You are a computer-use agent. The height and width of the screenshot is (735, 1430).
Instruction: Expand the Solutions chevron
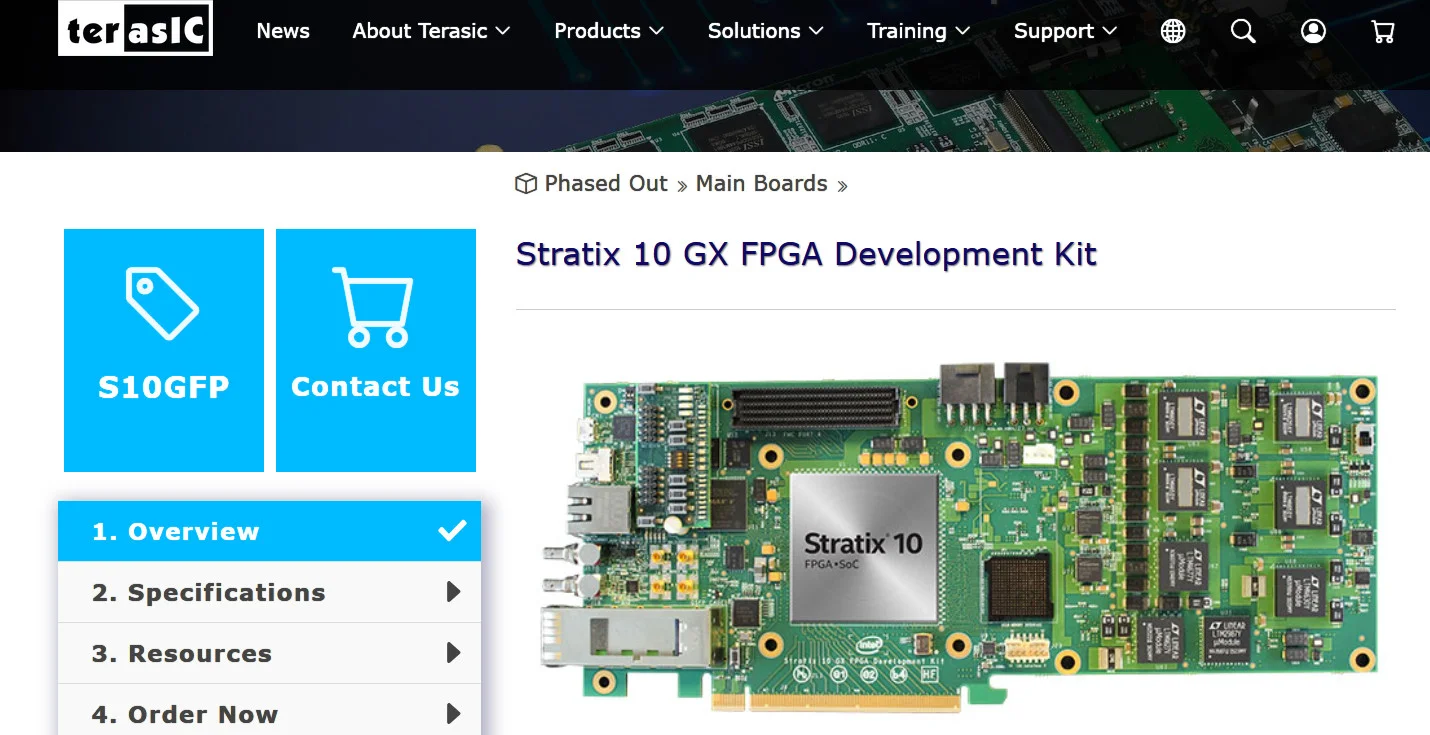pos(817,32)
